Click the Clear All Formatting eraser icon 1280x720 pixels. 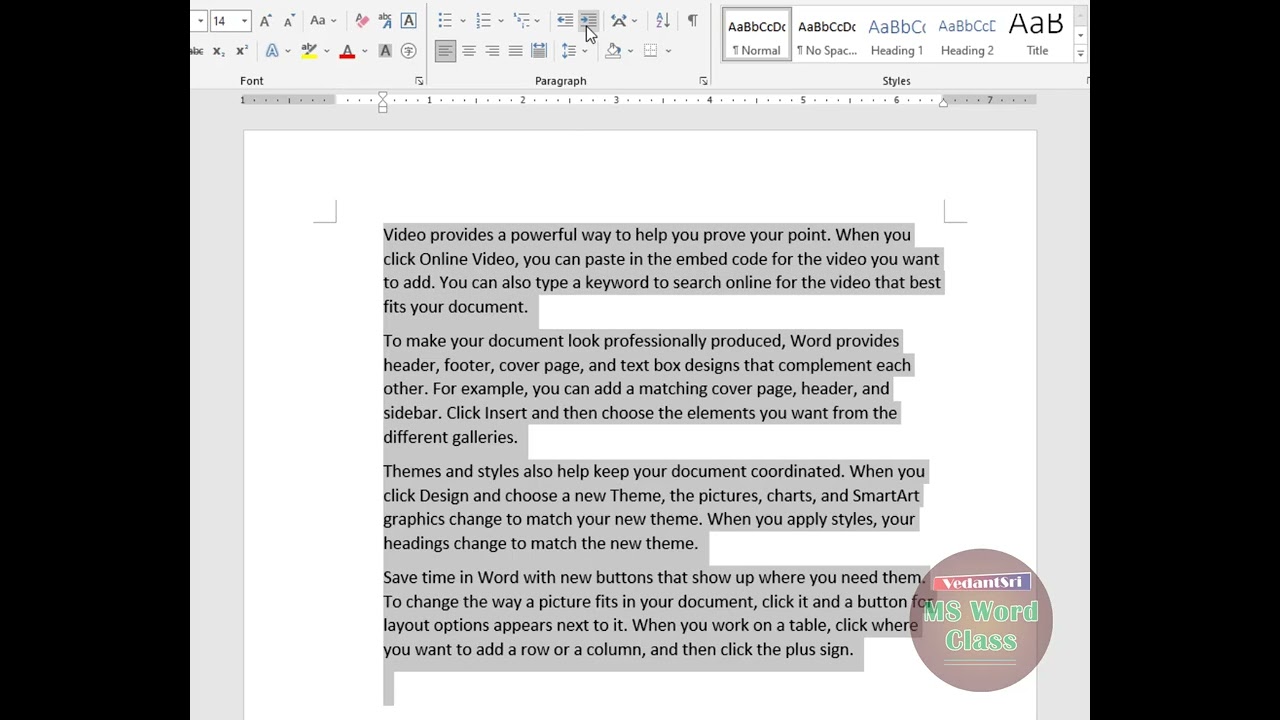coord(362,20)
